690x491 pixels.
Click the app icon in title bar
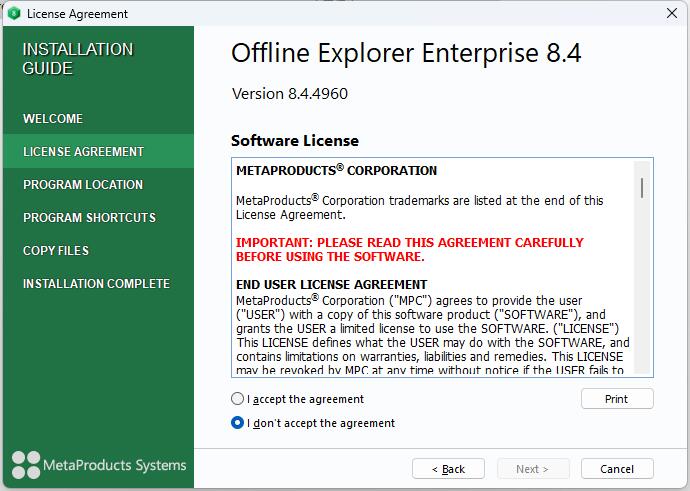click(13, 14)
